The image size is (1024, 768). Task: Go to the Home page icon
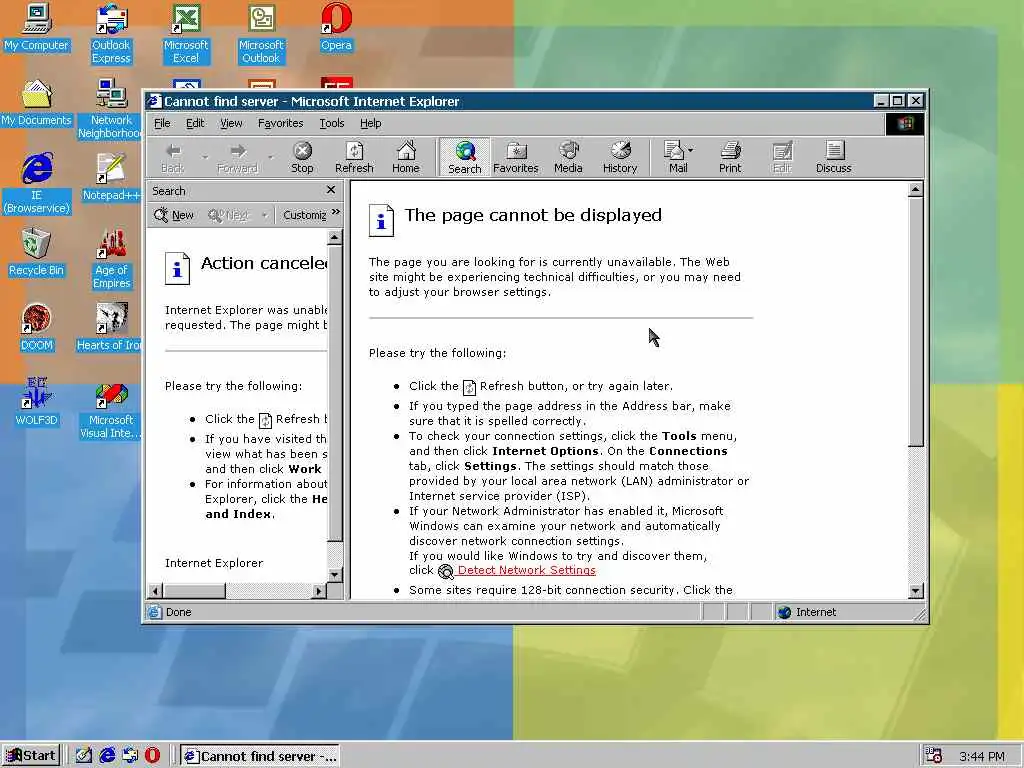(406, 158)
